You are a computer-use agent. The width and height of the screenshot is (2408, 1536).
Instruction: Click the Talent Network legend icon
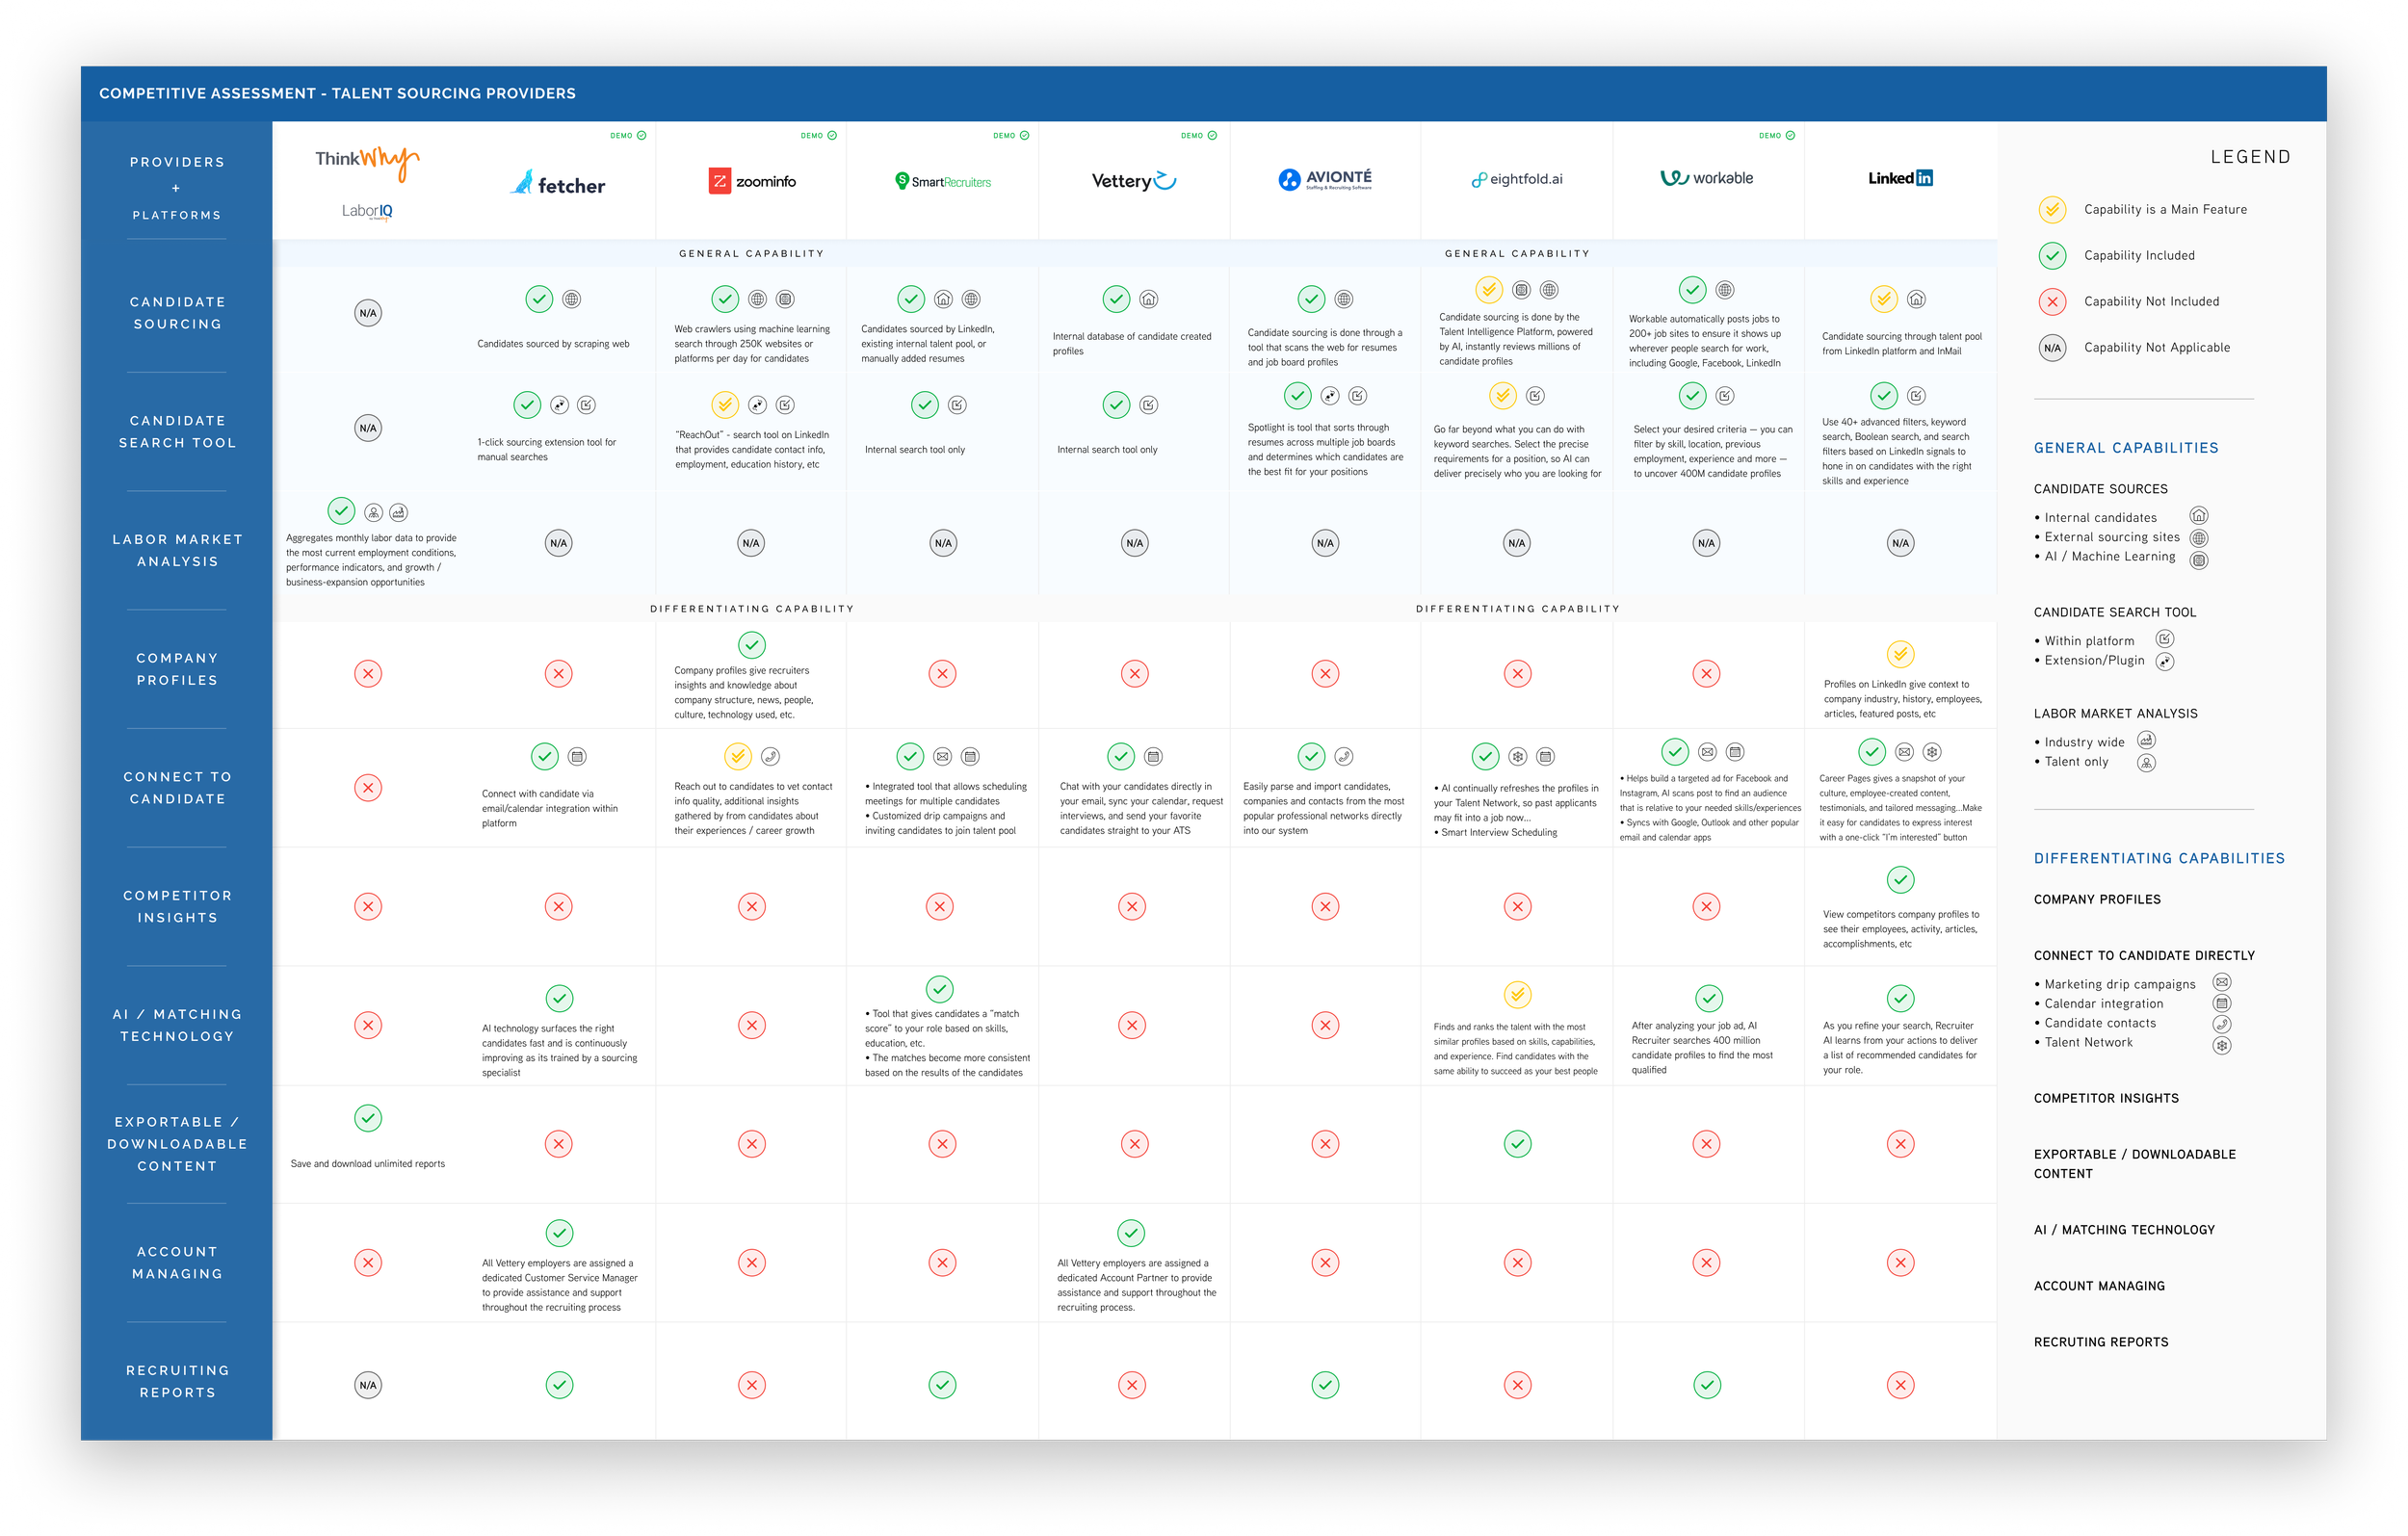[2222, 1045]
